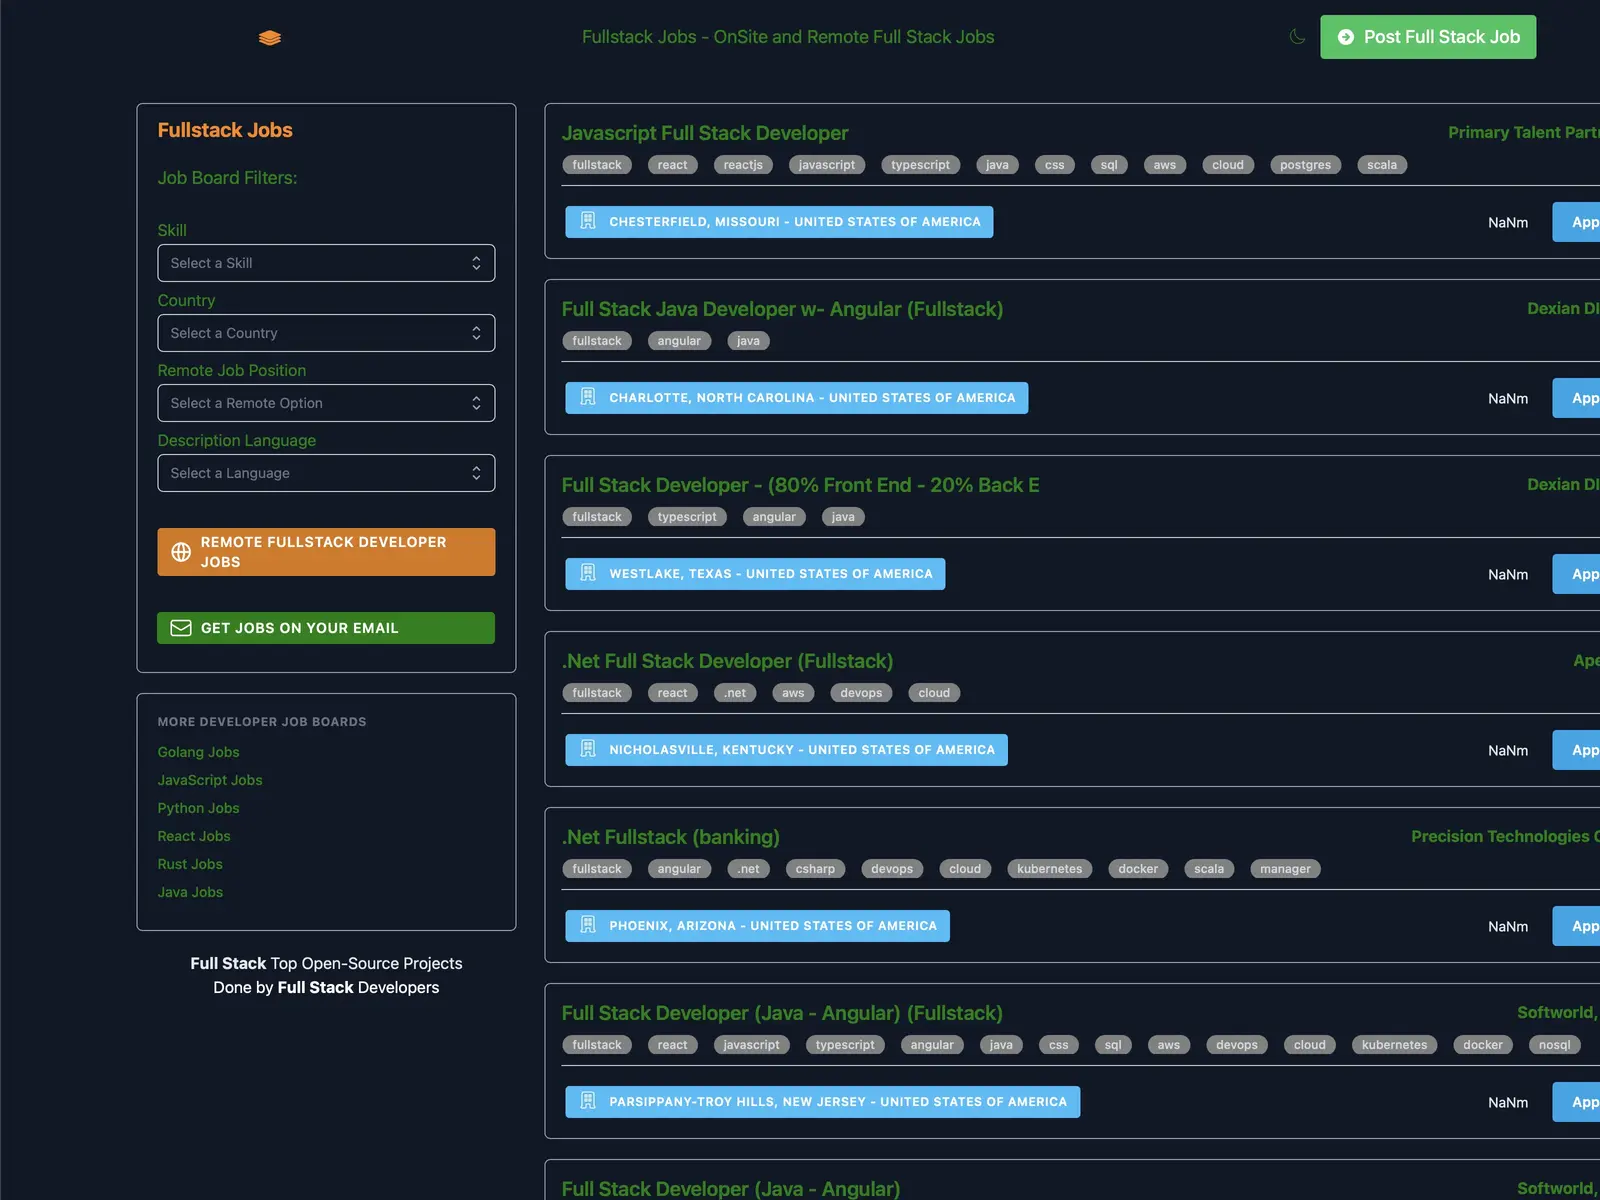This screenshot has width=1600, height=1200.
Task: Click Apply on the Westlake, Texas job
Action: [x=1577, y=574]
